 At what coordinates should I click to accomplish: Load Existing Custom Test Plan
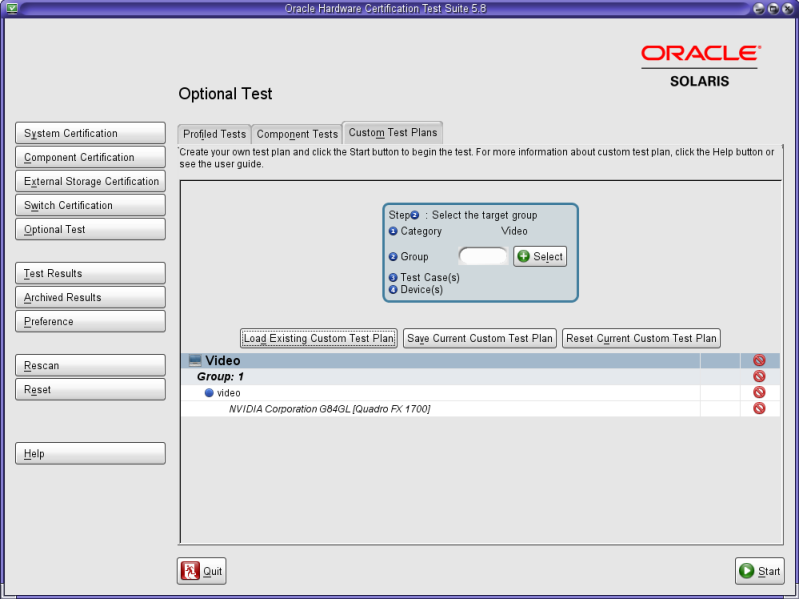tap(318, 338)
